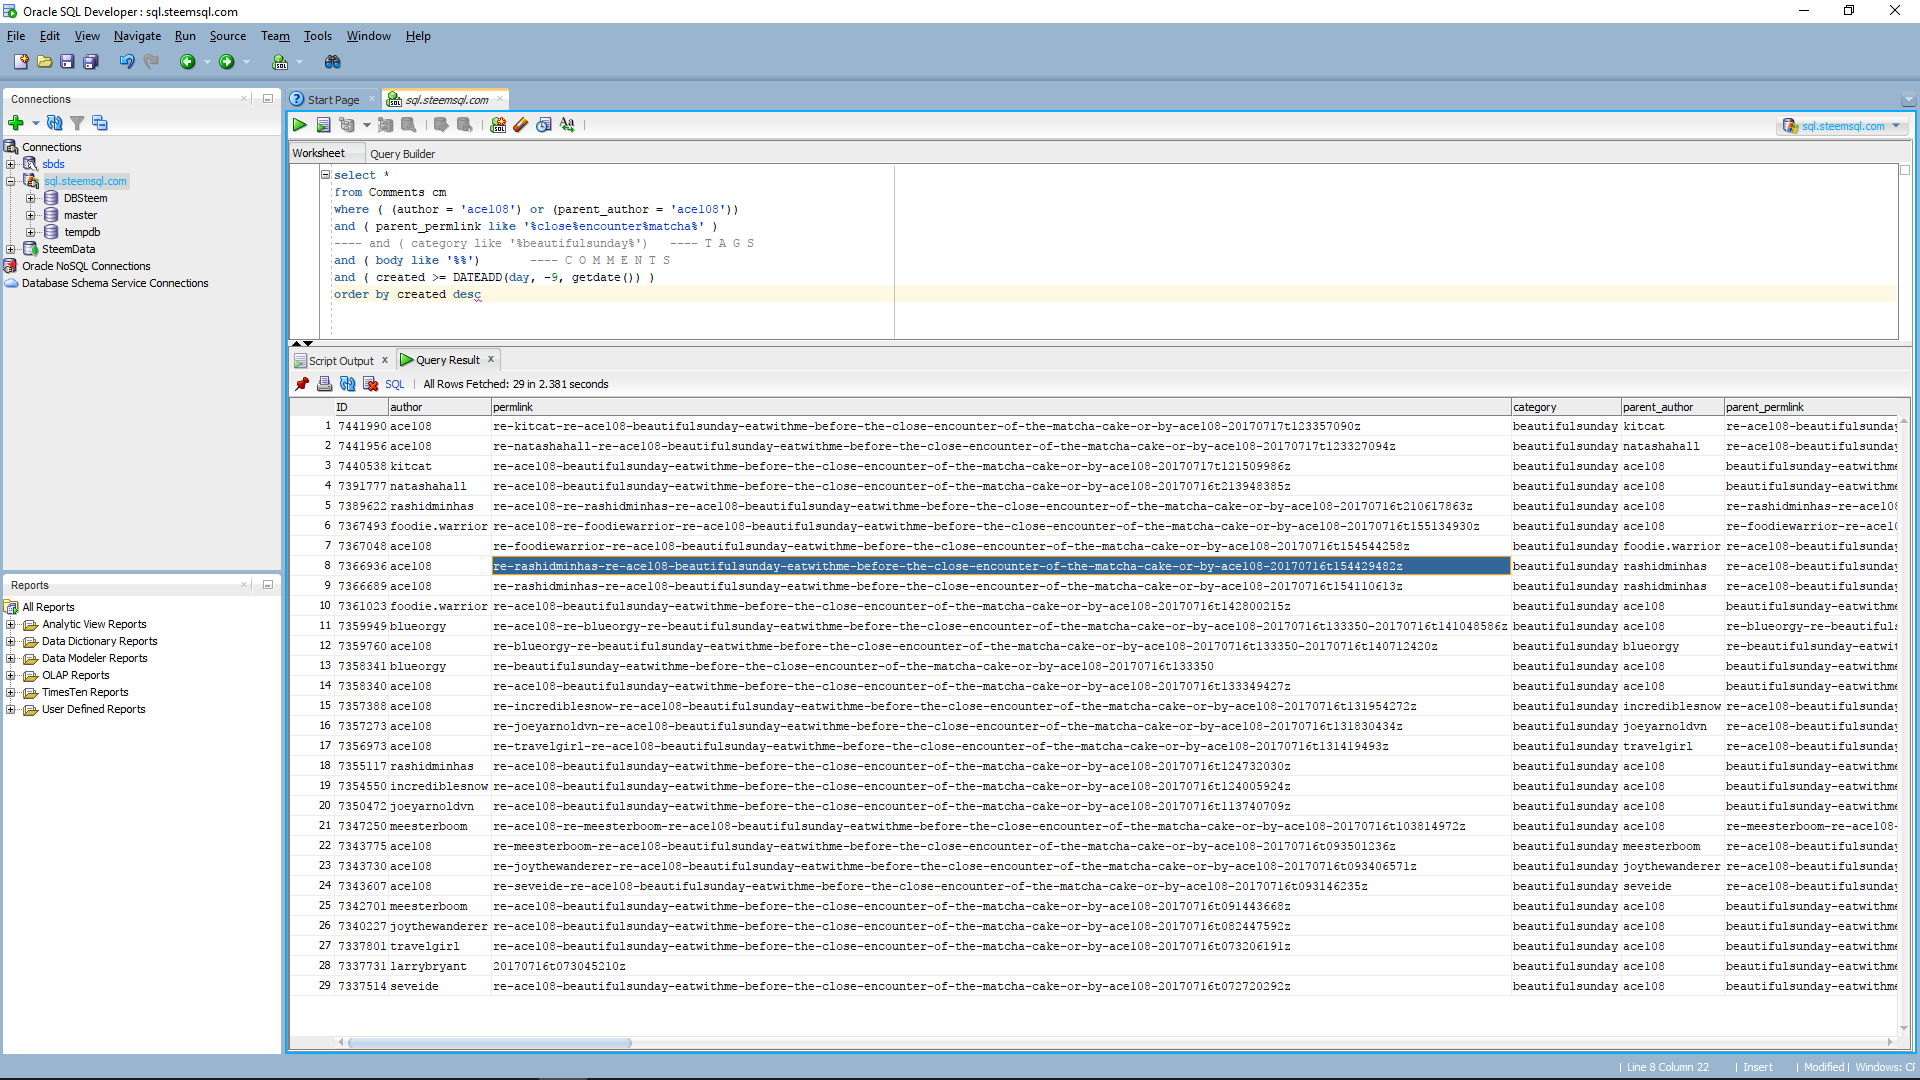Open the sql.steemsql.com connection combo box

point(1842,126)
